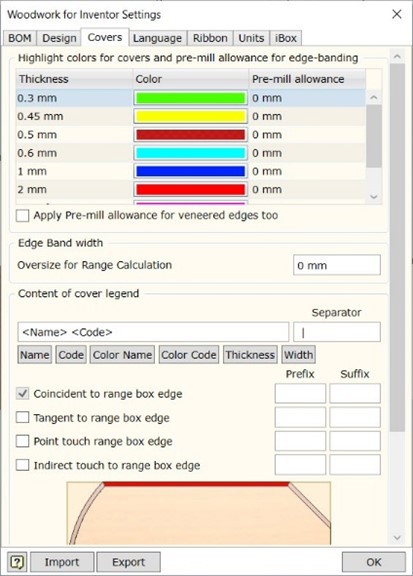This screenshot has width=413, height=576.
Task: Open the iBox tab
Action: [x=286, y=38]
